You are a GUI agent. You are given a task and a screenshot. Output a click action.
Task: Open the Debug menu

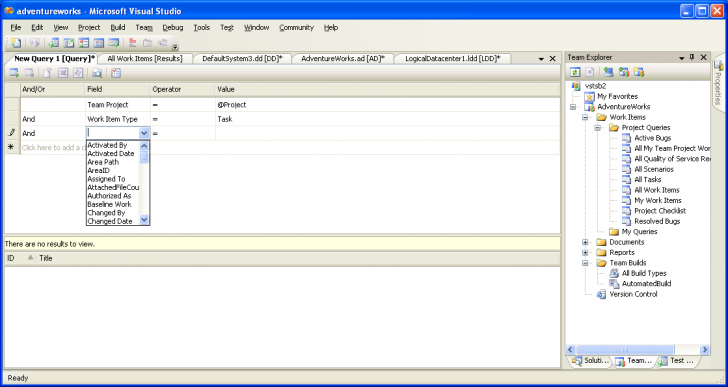[173, 27]
